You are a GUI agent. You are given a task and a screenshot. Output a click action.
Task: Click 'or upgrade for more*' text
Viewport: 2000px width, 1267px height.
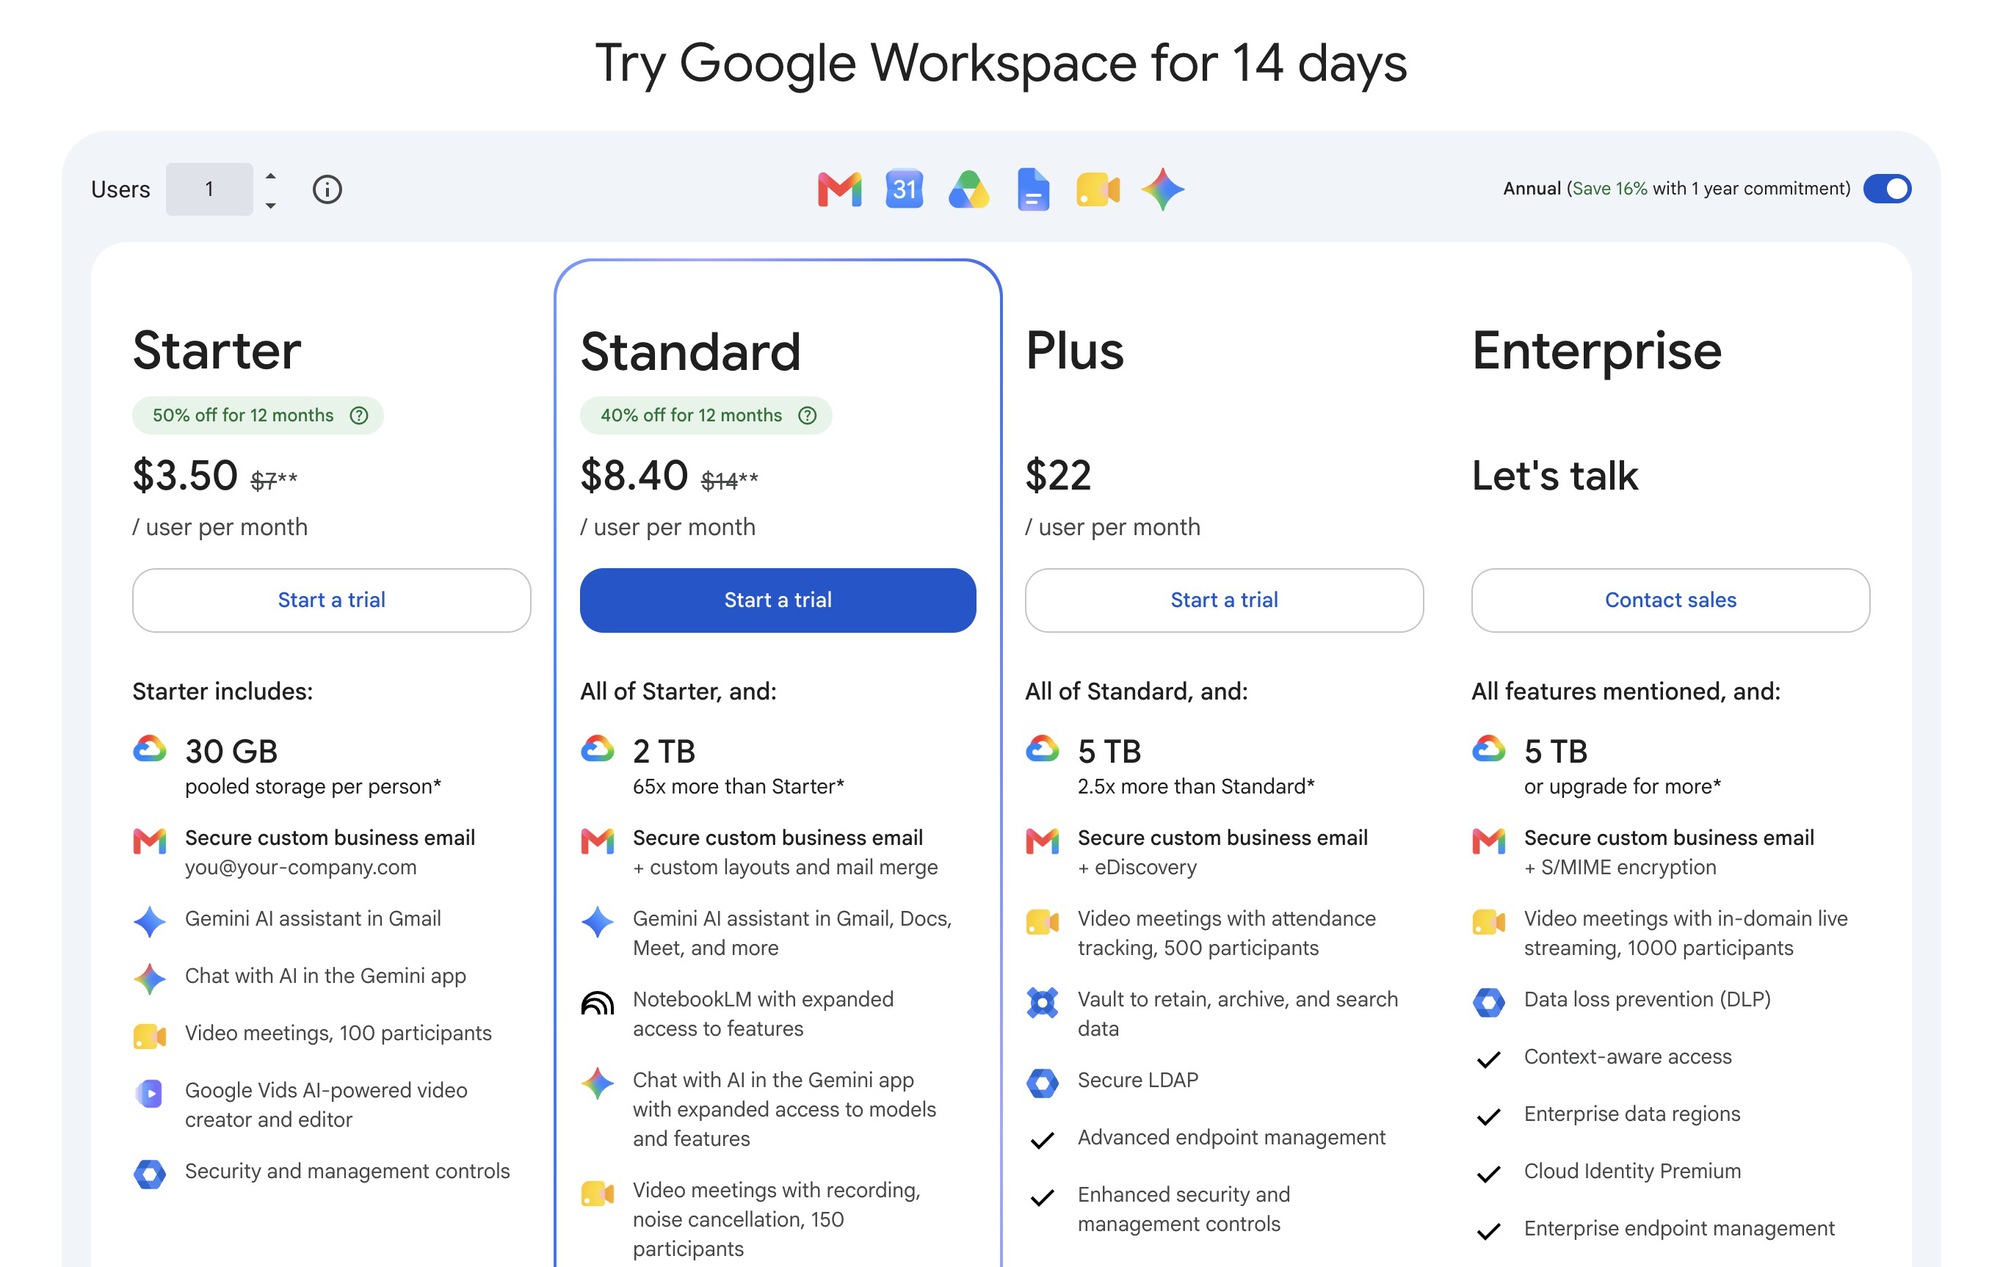click(x=1623, y=787)
